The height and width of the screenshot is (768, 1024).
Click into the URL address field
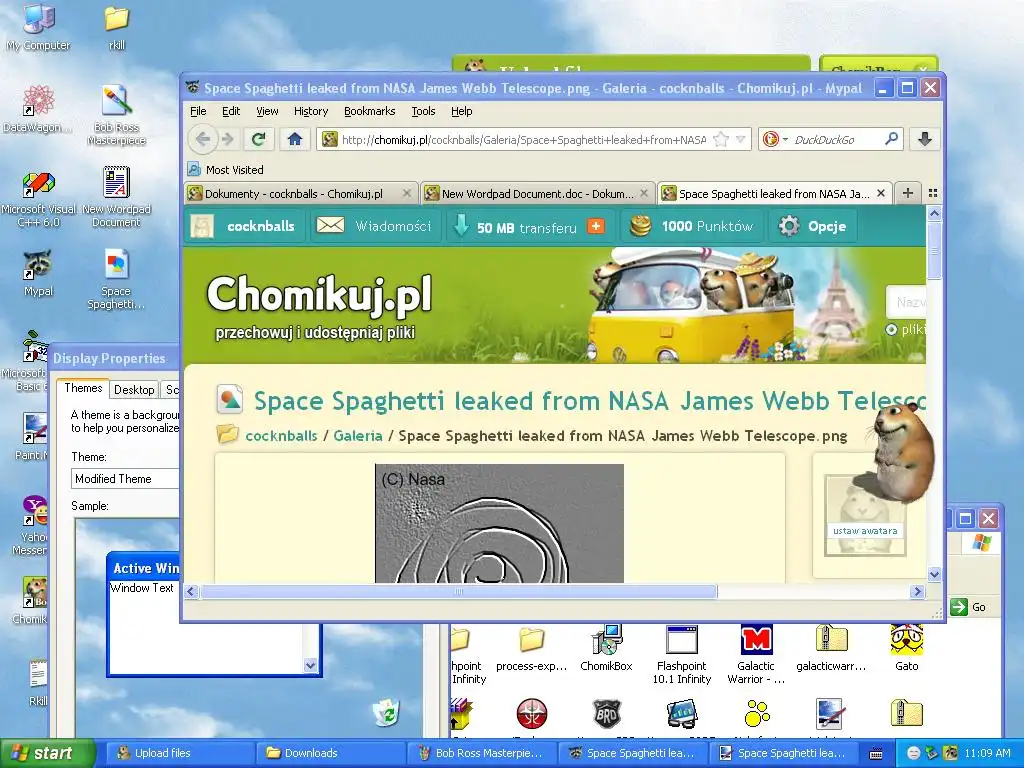(524, 139)
